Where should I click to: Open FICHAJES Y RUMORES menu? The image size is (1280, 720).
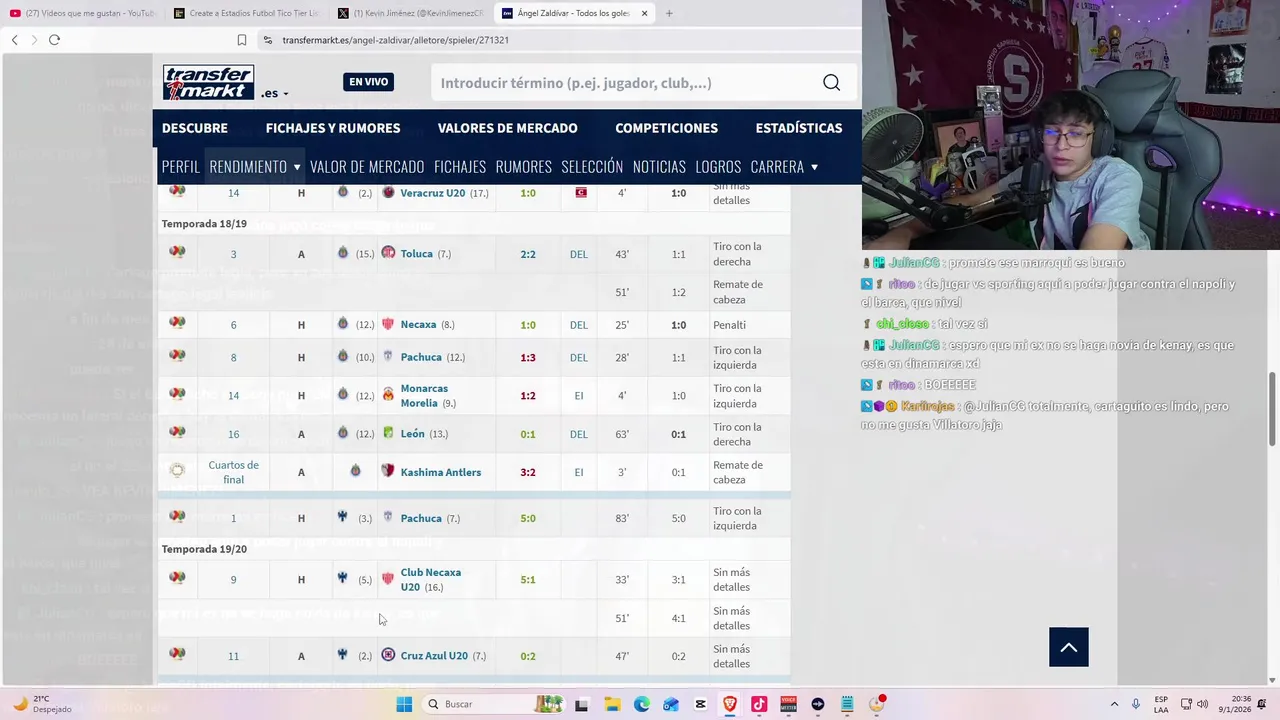click(333, 128)
